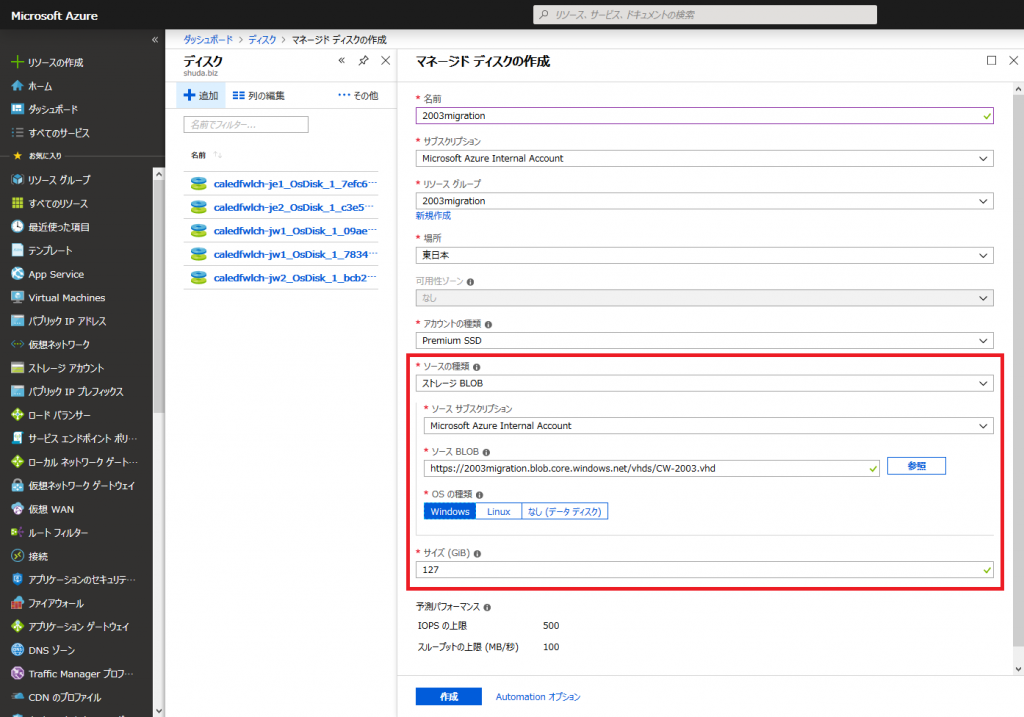Click Browse (参照) button for source BLOB
1024x717 pixels.
click(916, 466)
